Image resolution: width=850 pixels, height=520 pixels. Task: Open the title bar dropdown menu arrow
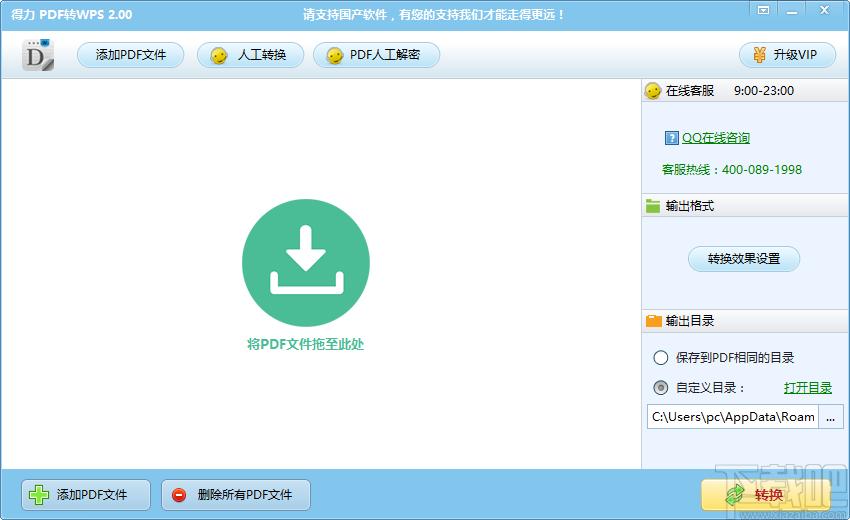coord(763,10)
